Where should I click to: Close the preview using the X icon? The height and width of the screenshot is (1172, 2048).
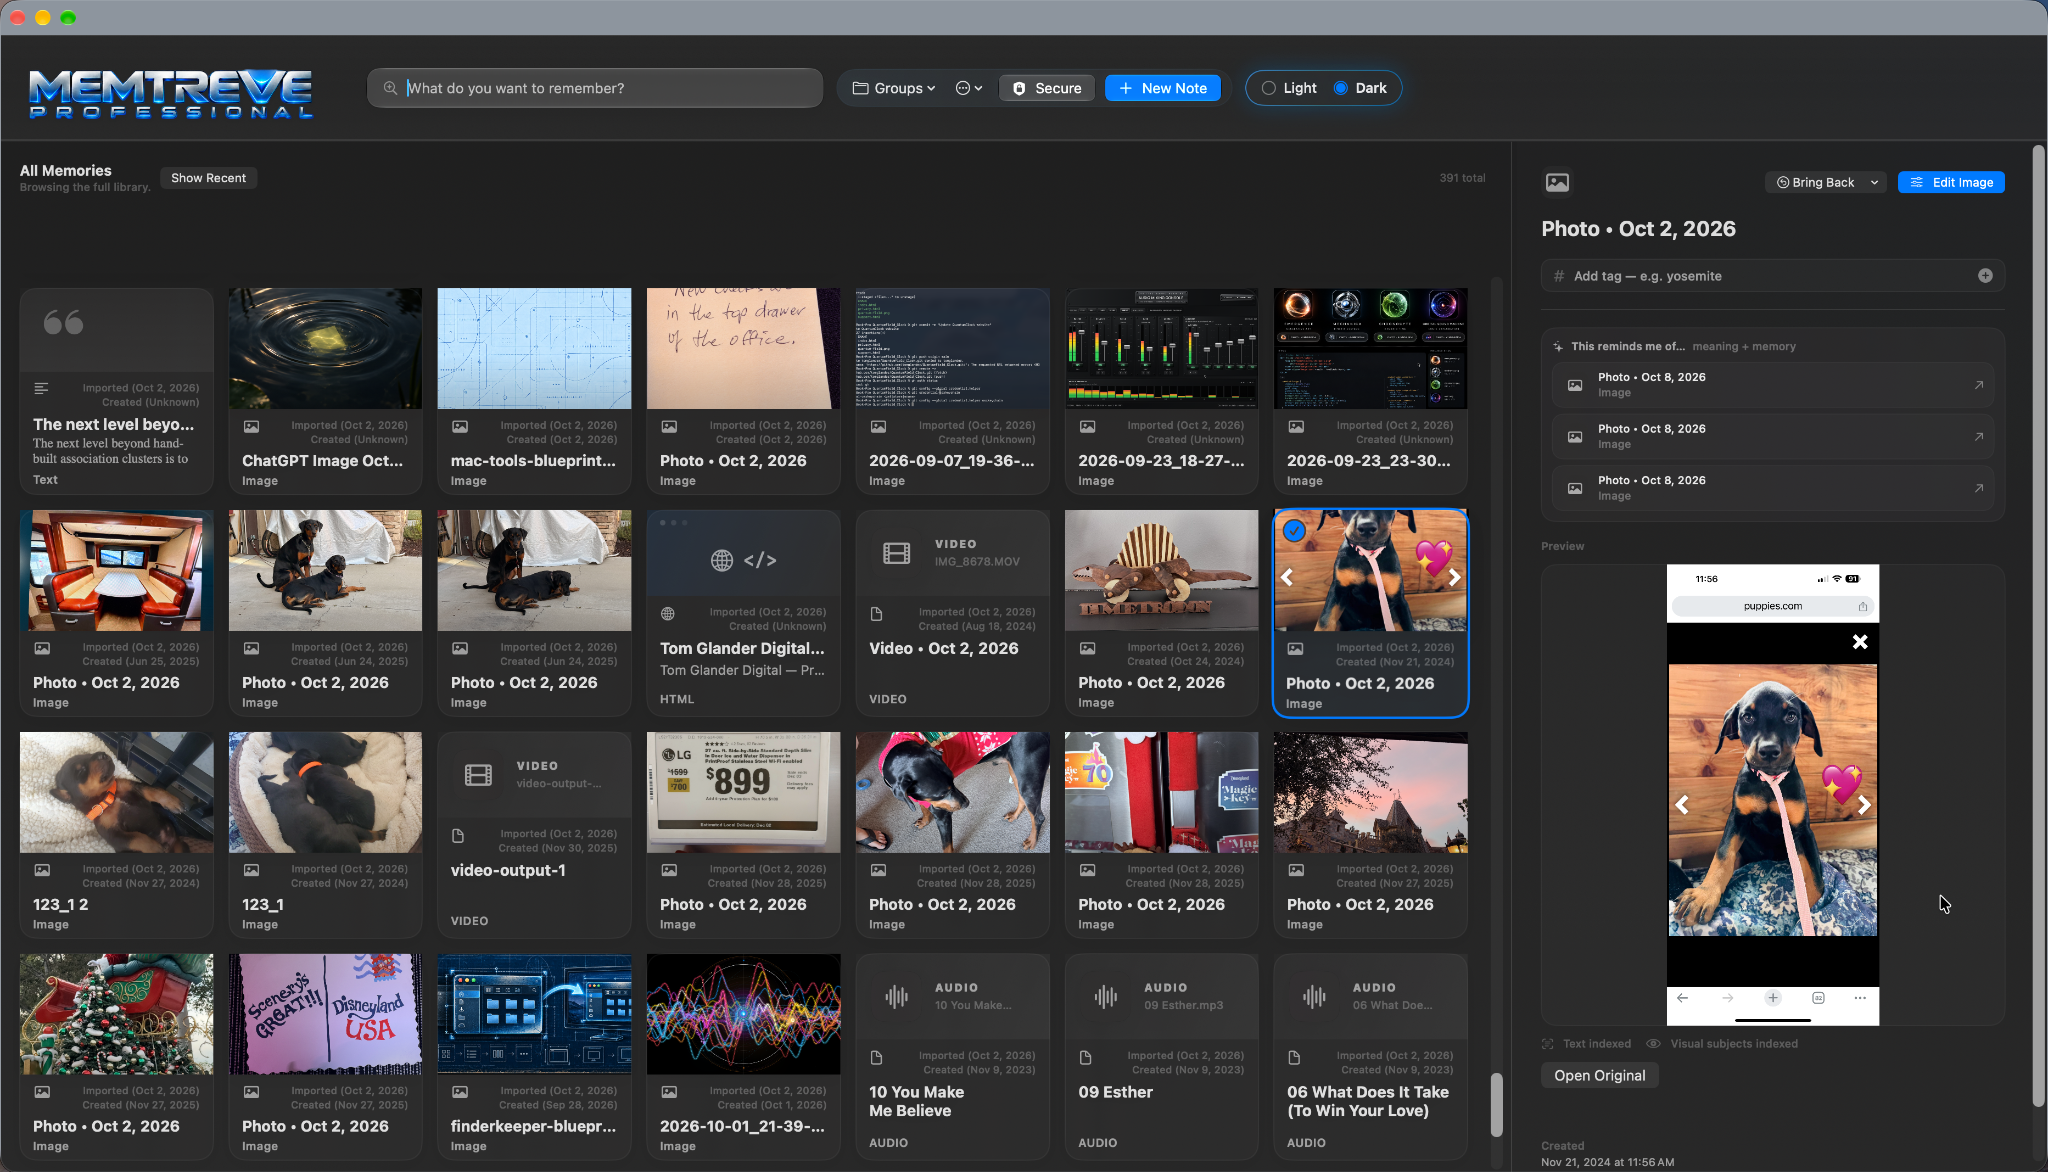coord(1859,642)
